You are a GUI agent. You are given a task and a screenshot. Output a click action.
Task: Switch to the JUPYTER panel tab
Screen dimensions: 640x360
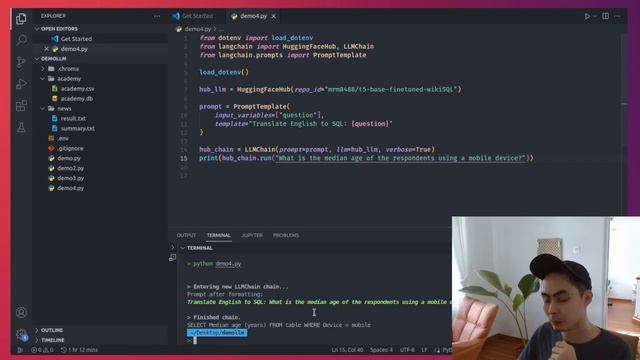click(252, 236)
